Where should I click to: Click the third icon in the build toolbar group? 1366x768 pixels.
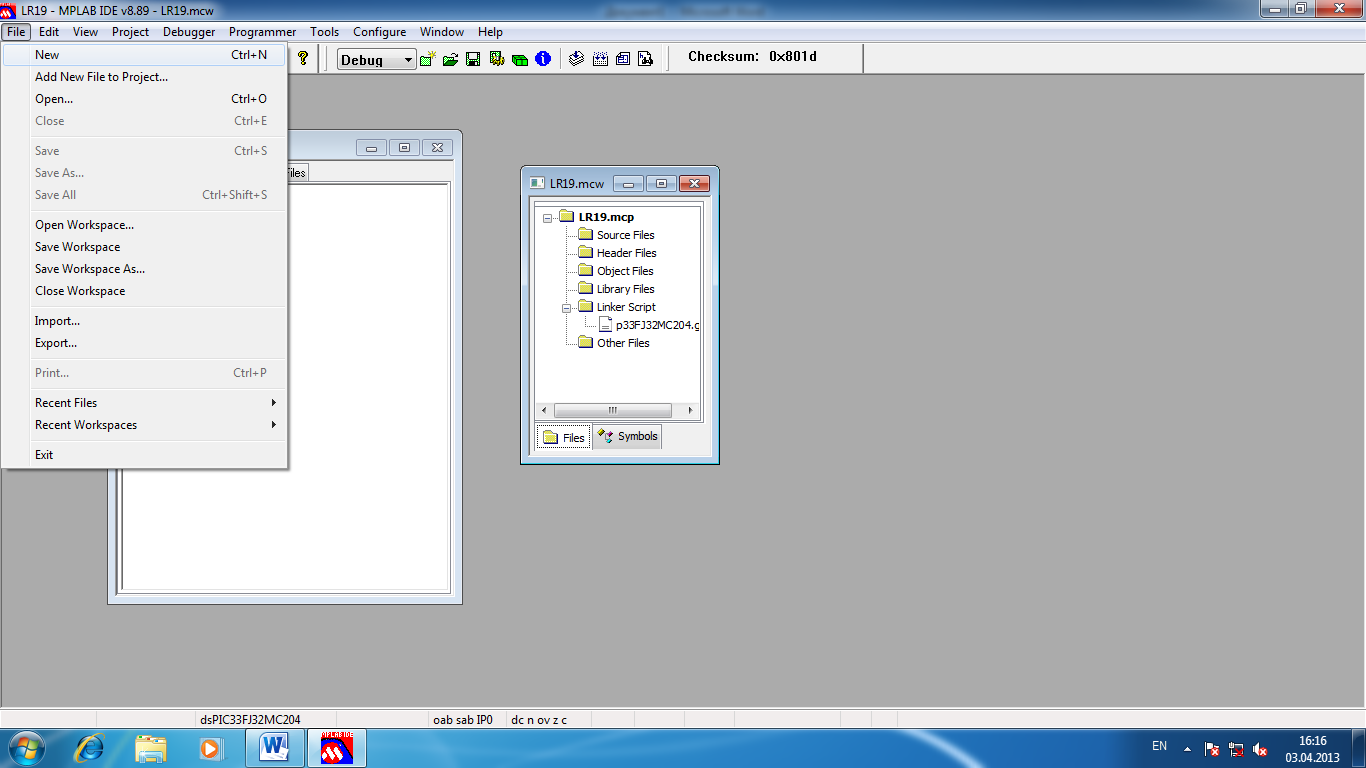click(x=623, y=59)
